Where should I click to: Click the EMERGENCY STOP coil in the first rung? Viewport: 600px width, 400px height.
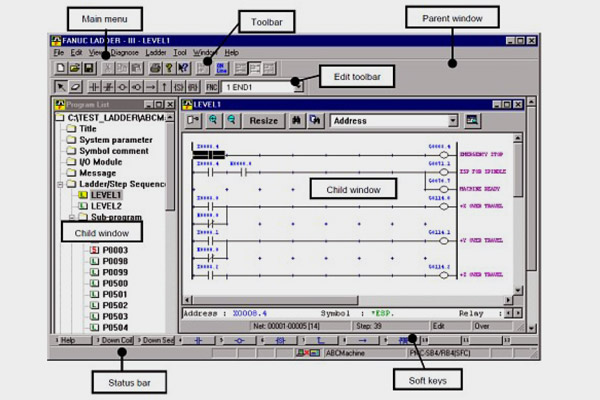click(x=443, y=155)
